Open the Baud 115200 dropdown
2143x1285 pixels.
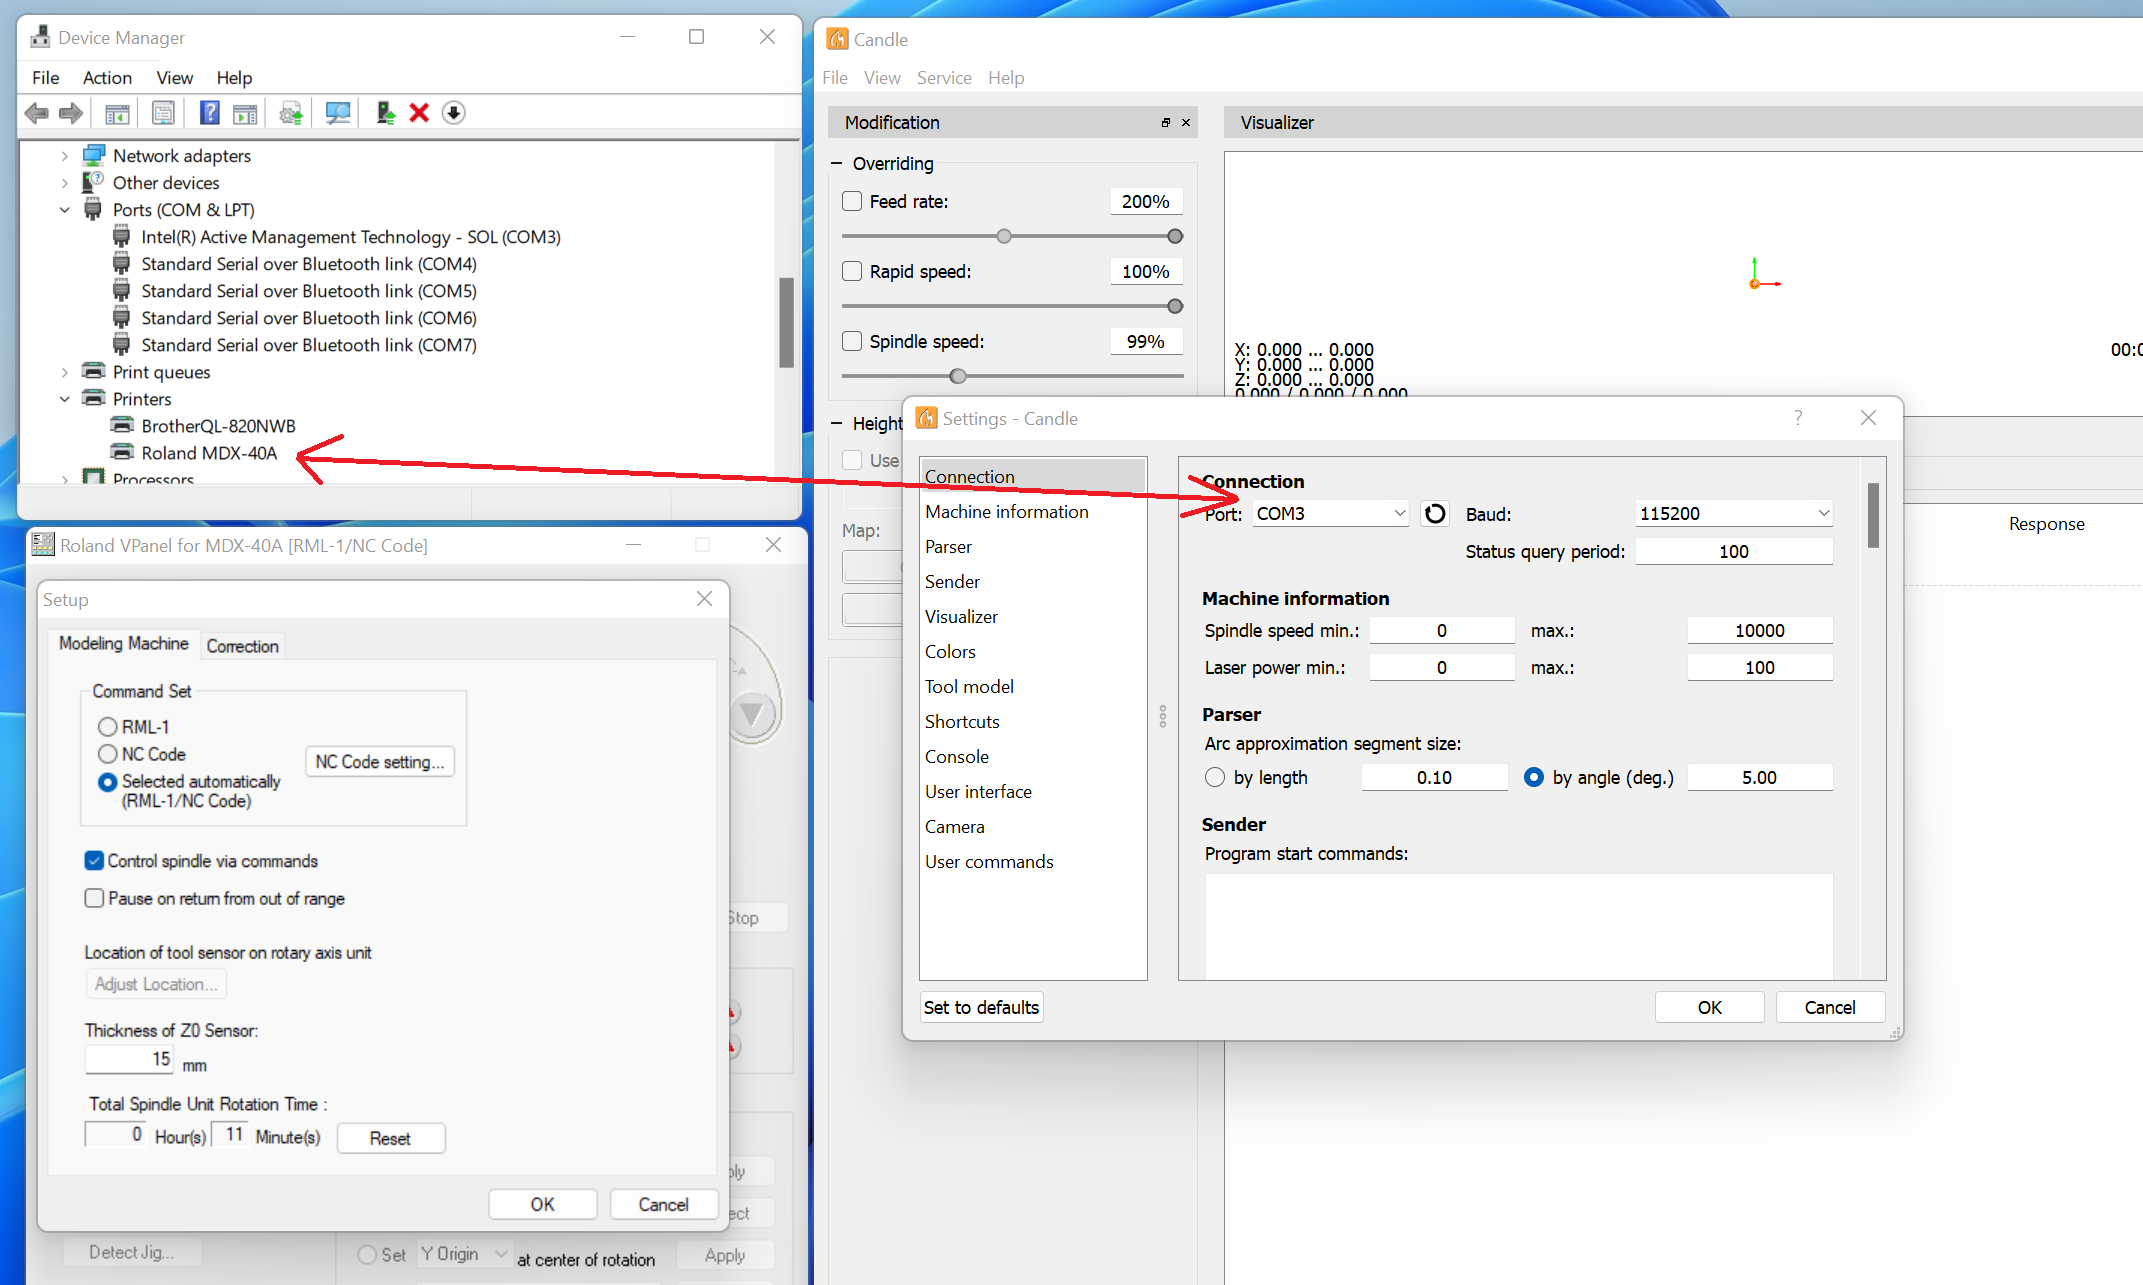[1734, 514]
